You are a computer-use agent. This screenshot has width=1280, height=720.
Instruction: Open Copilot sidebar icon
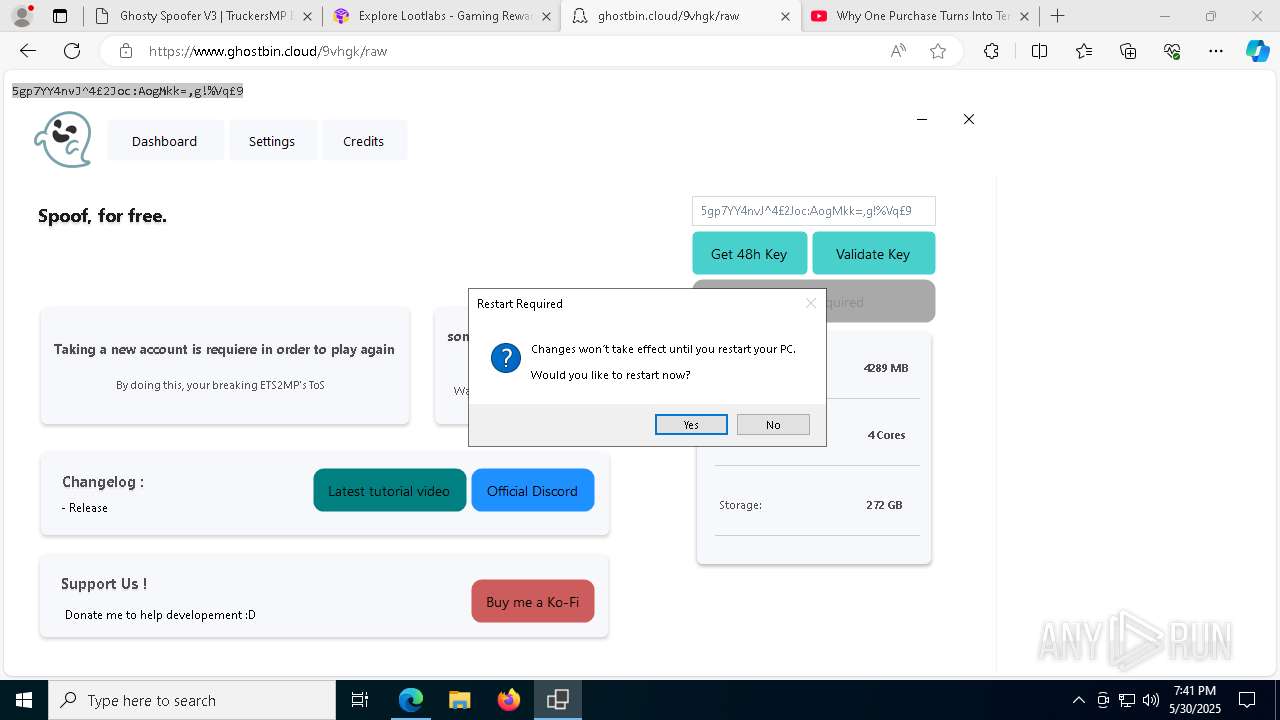click(x=1257, y=51)
